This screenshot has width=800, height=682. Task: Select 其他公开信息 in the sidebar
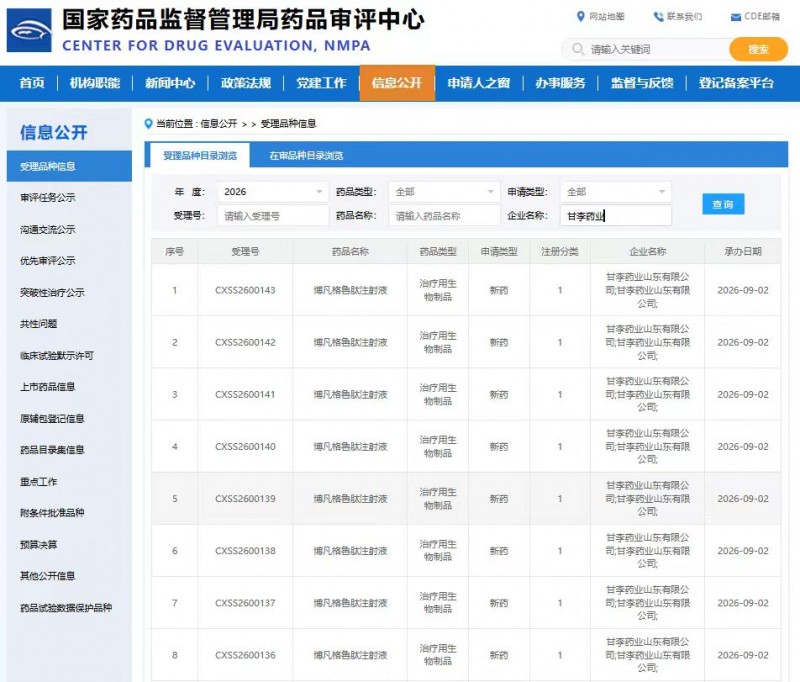click(48, 576)
